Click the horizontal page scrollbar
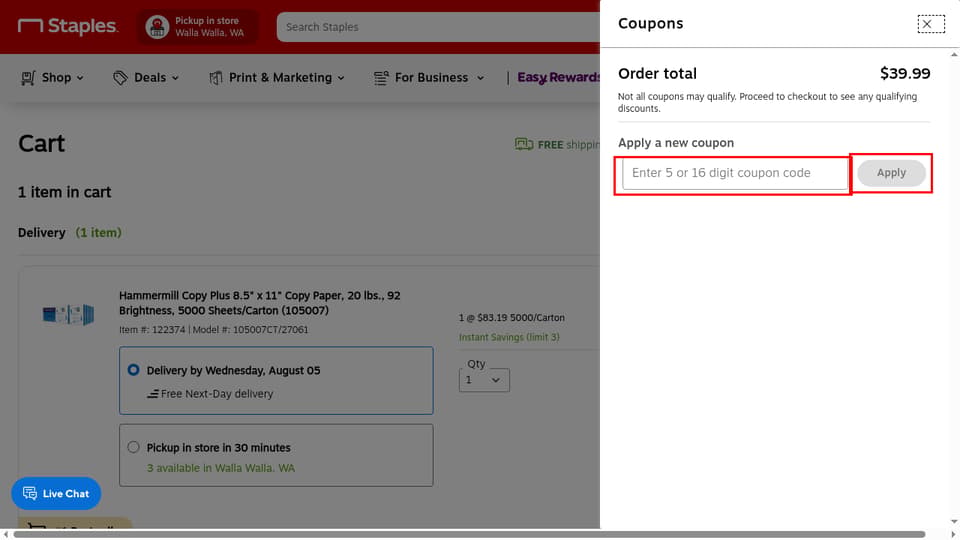 click(x=469, y=534)
